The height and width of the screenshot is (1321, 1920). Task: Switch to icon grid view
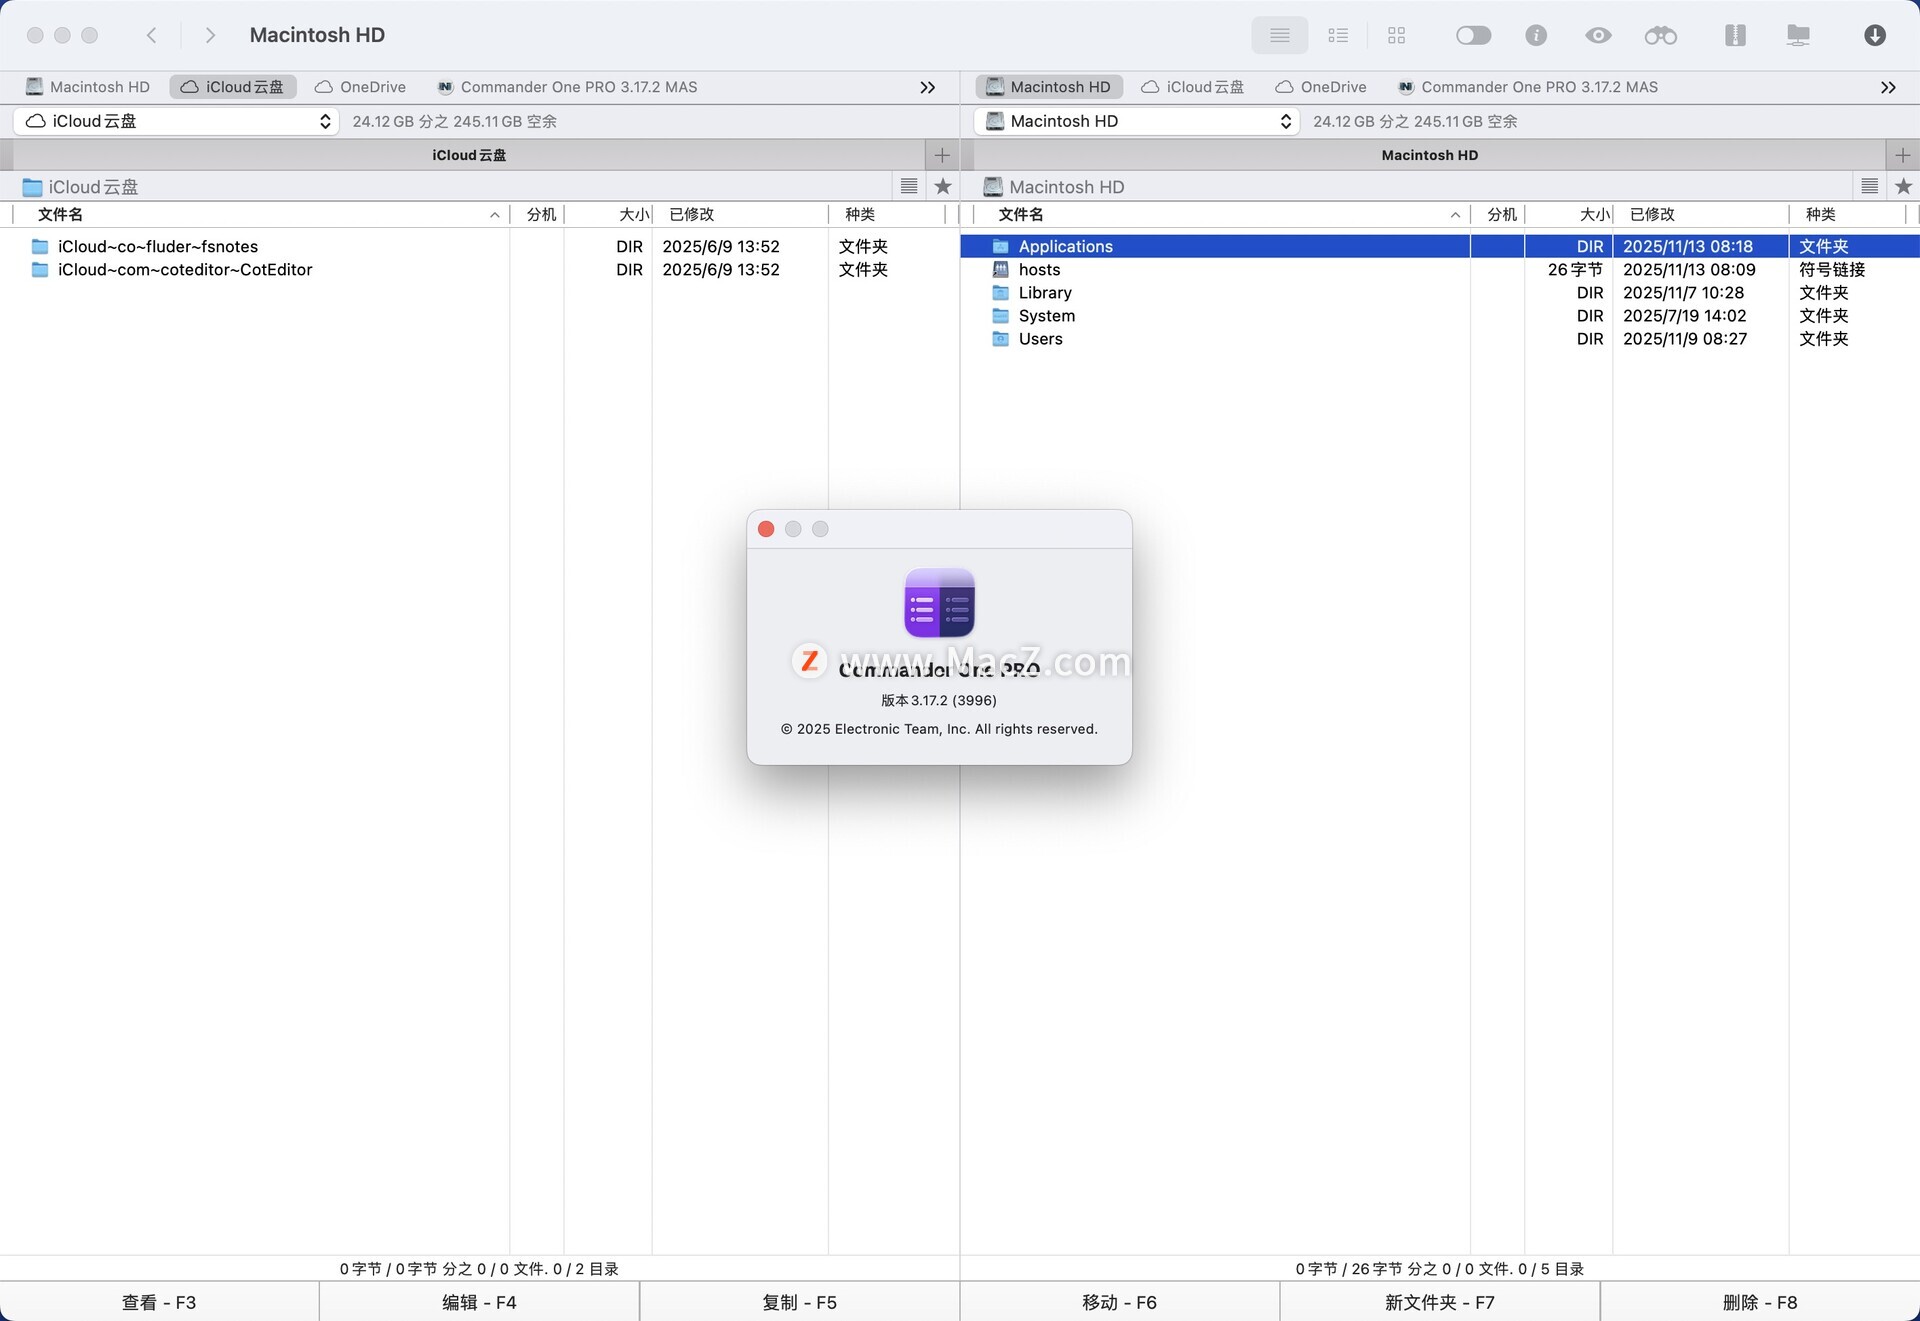[x=1397, y=36]
